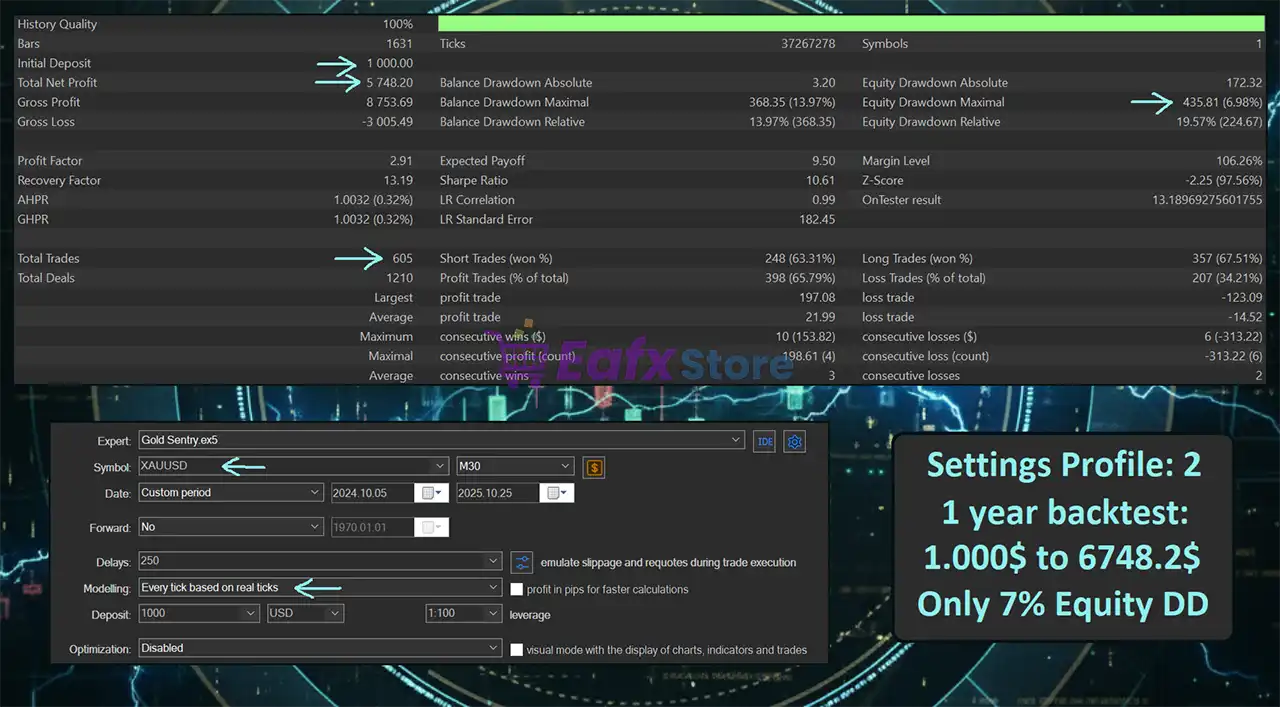Toggle the visual mode checkbox
The height and width of the screenshot is (707, 1280).
click(517, 649)
